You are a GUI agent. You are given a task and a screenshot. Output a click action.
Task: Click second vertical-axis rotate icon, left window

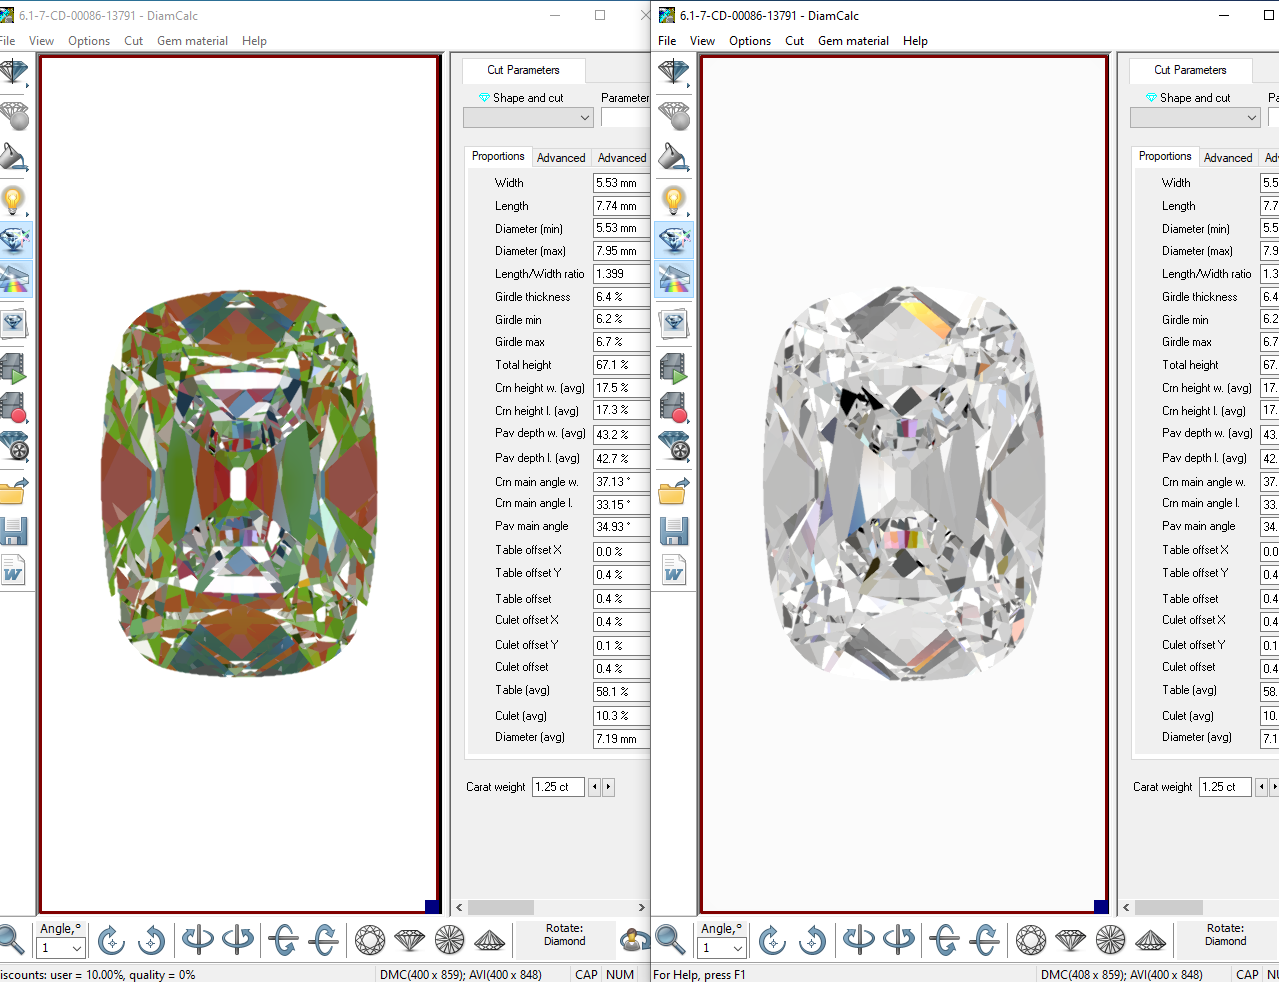(238, 940)
